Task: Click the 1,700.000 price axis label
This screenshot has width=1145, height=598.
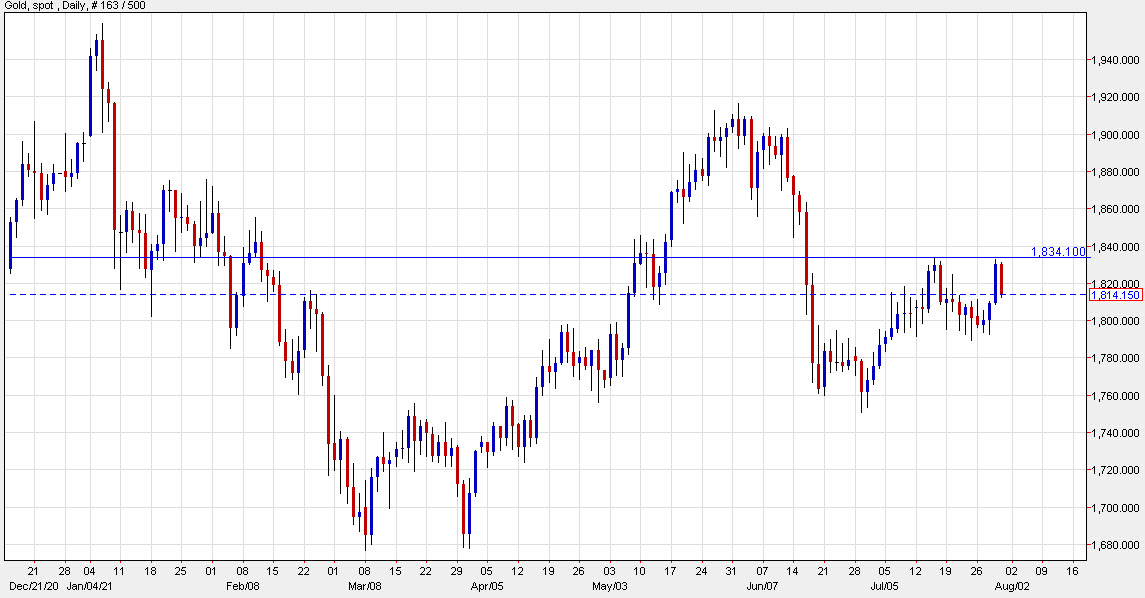Action: pos(1115,508)
